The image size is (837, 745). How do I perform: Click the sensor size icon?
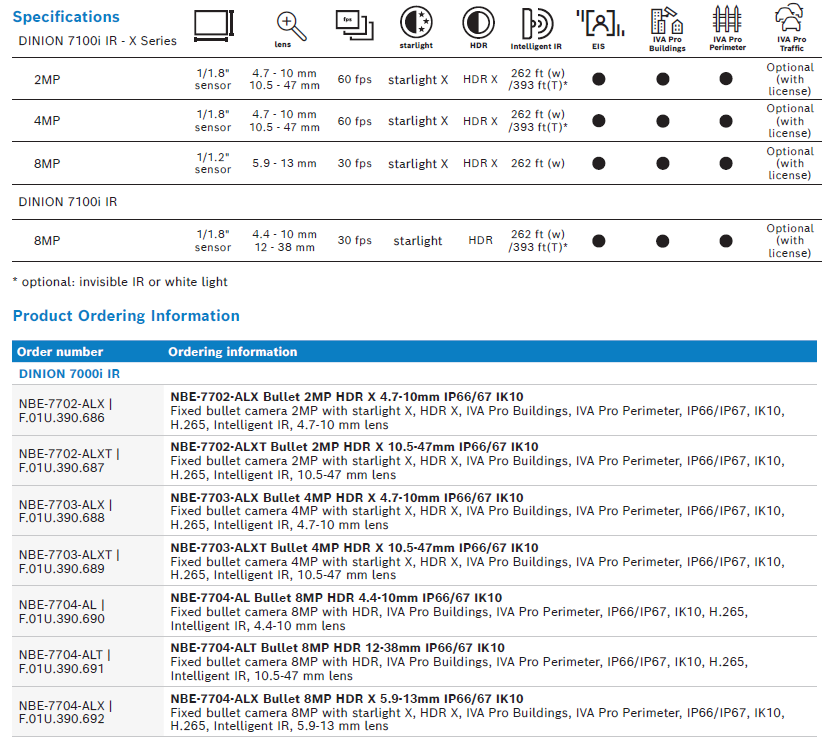(213, 24)
